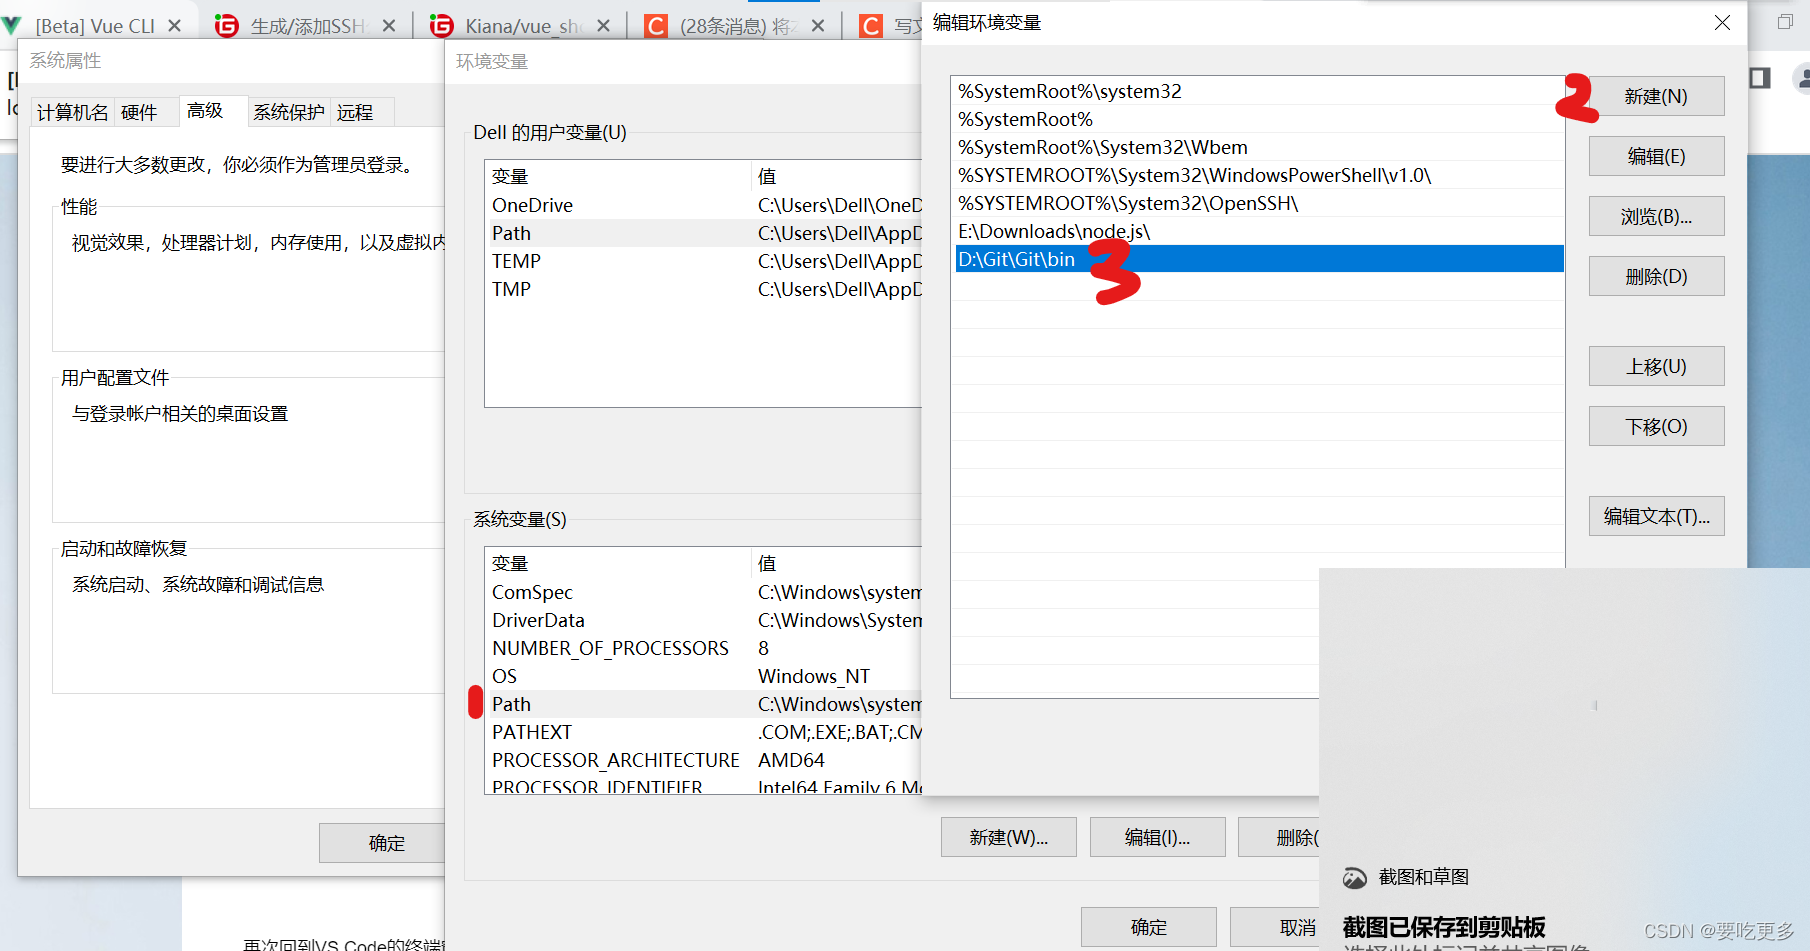Close the 编辑环境变量 dialog

tap(1722, 22)
